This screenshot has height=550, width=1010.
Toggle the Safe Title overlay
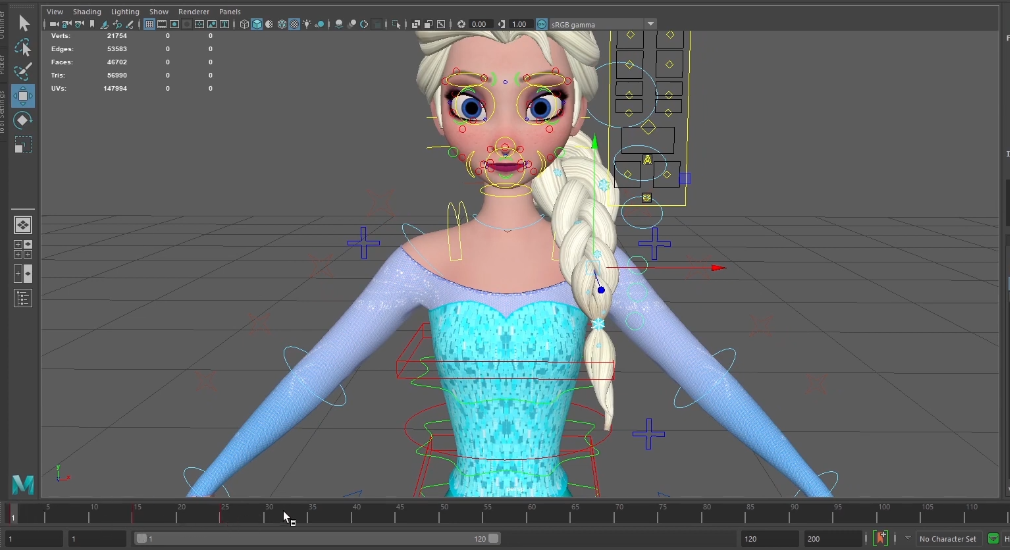click(x=224, y=24)
